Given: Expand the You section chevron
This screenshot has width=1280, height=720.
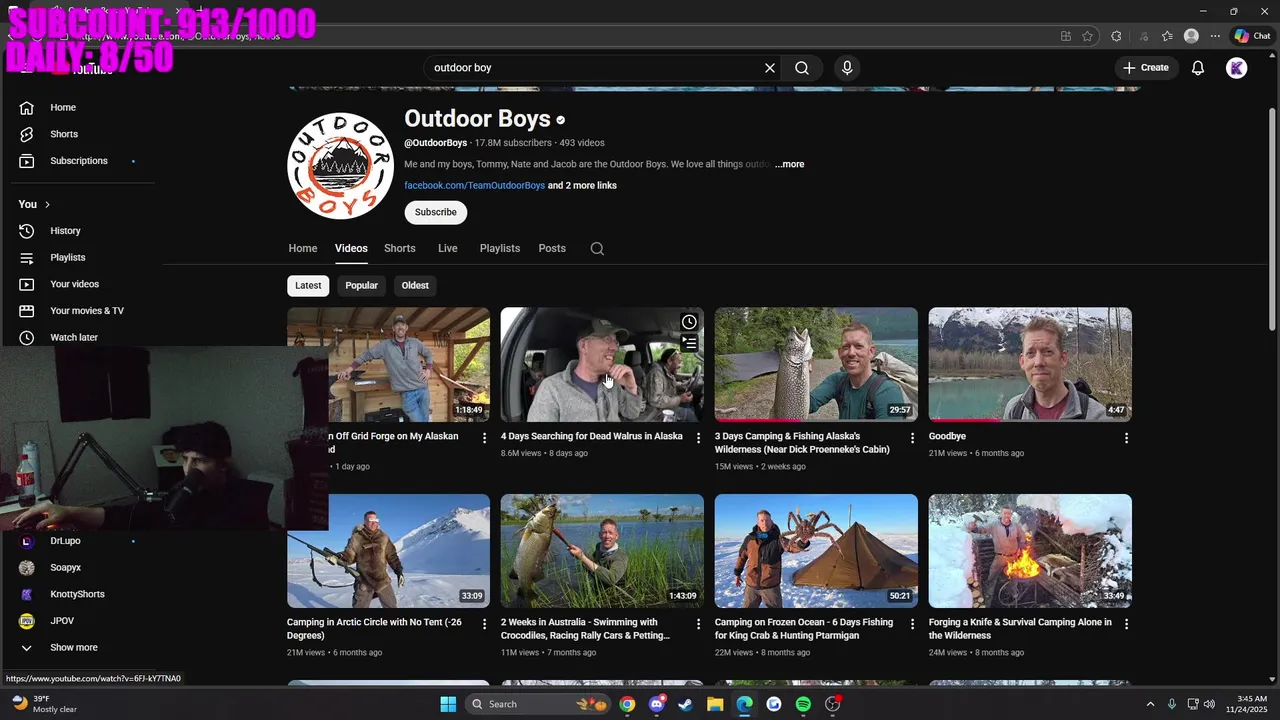Looking at the screenshot, I should click(47, 204).
